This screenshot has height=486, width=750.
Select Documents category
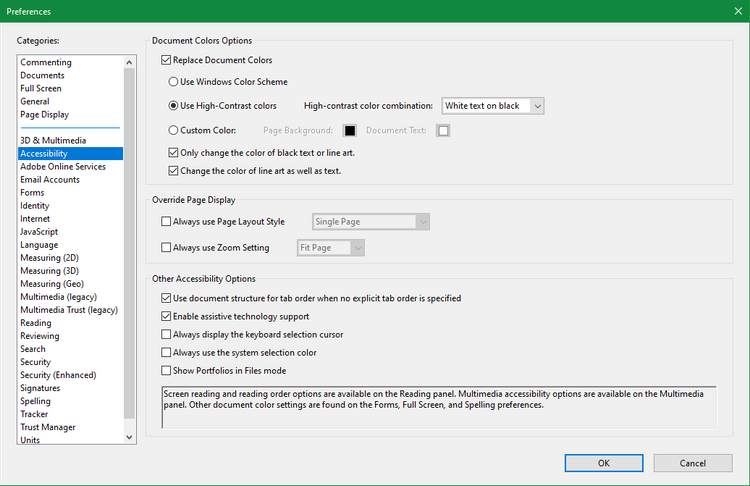click(42, 75)
